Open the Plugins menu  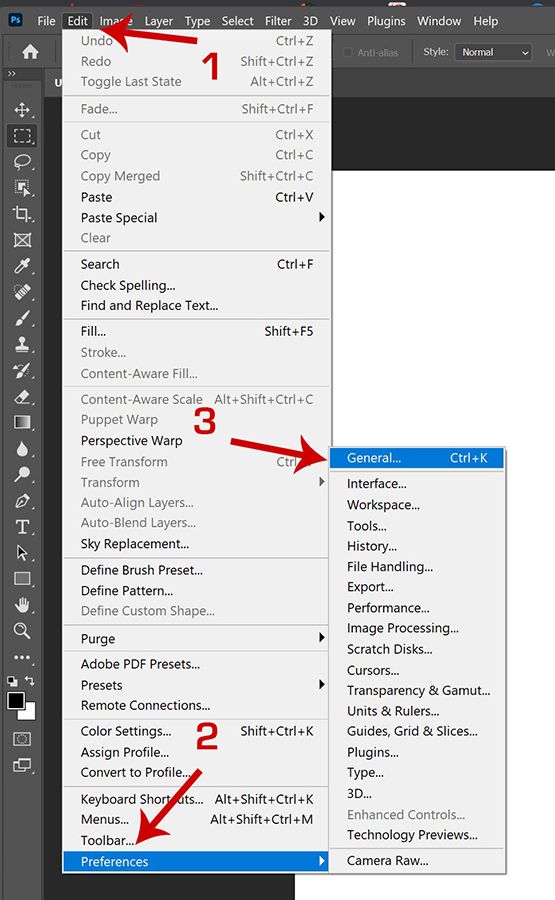point(386,21)
